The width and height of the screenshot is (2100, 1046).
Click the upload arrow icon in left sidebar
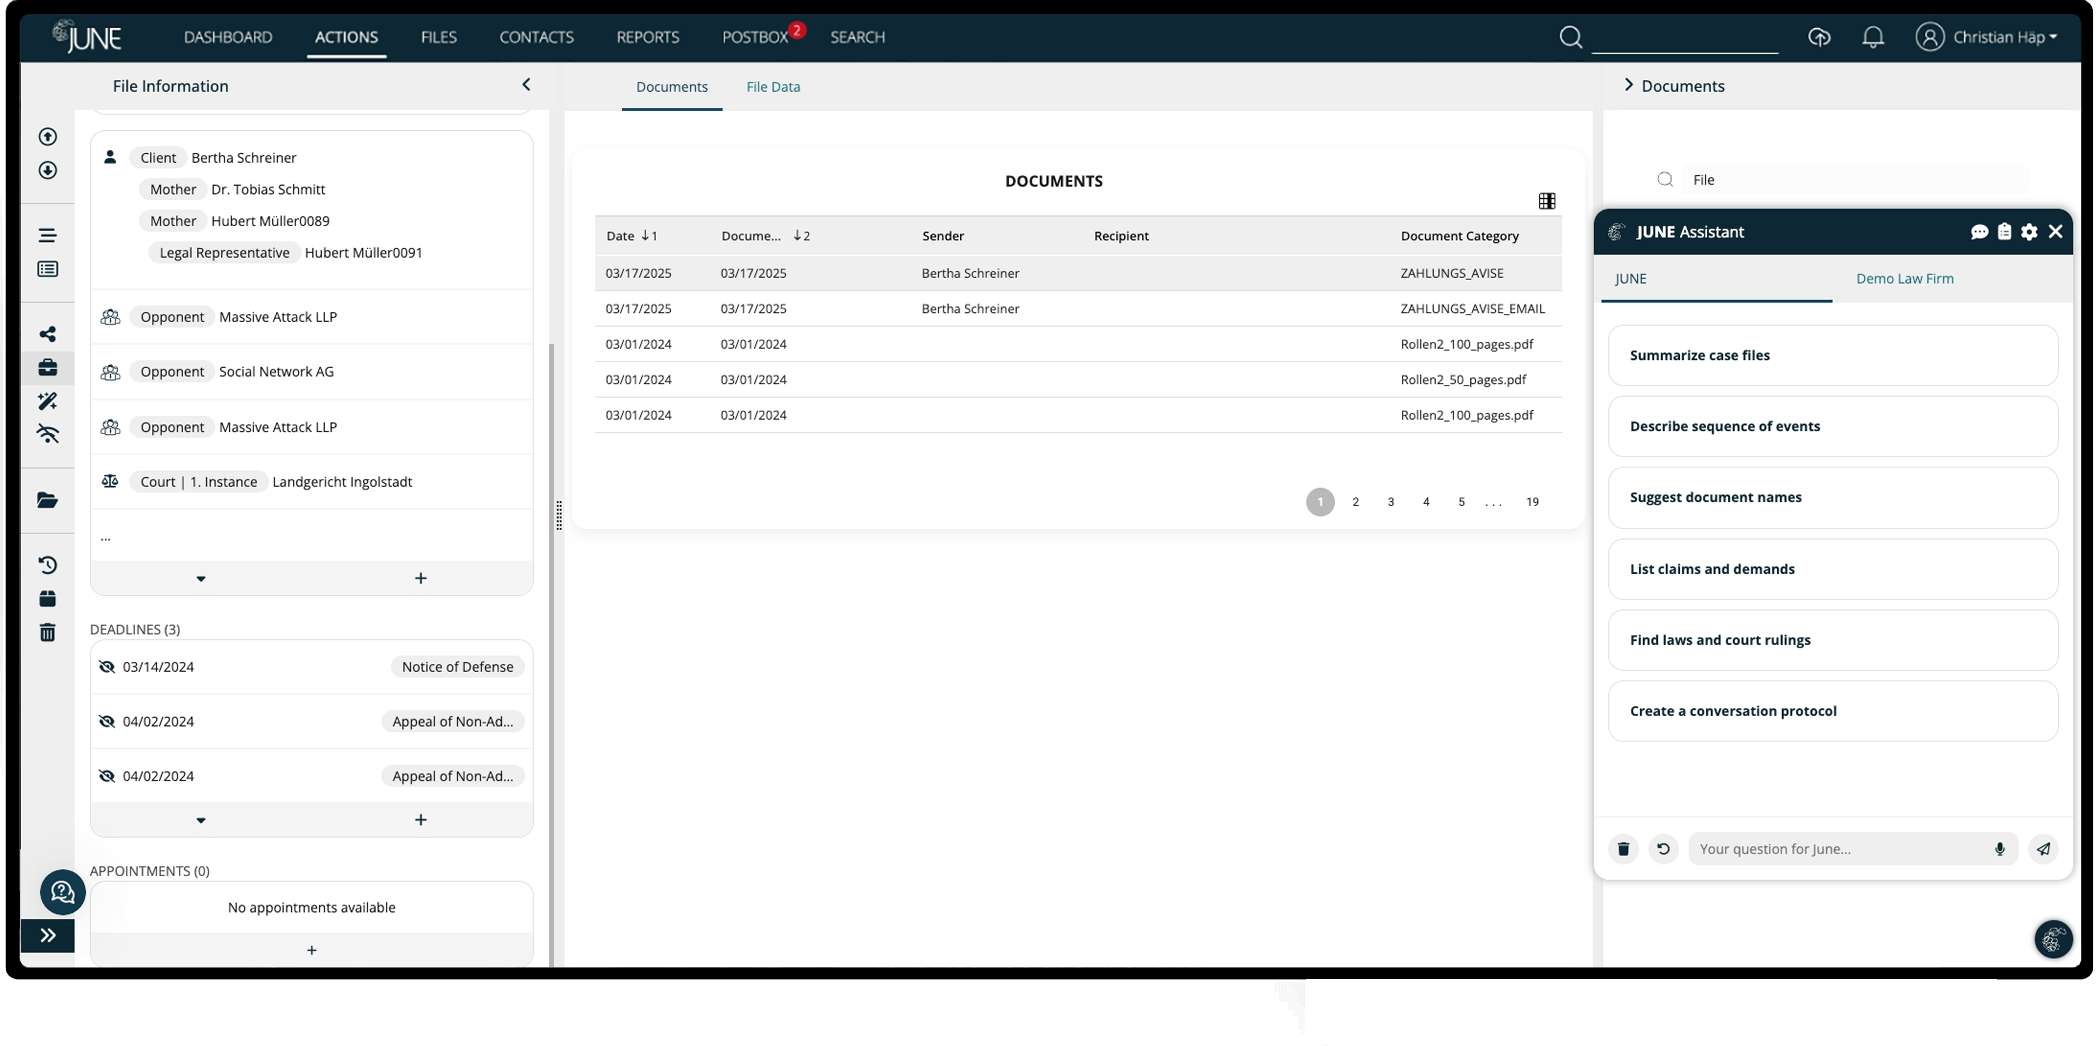coord(47,137)
